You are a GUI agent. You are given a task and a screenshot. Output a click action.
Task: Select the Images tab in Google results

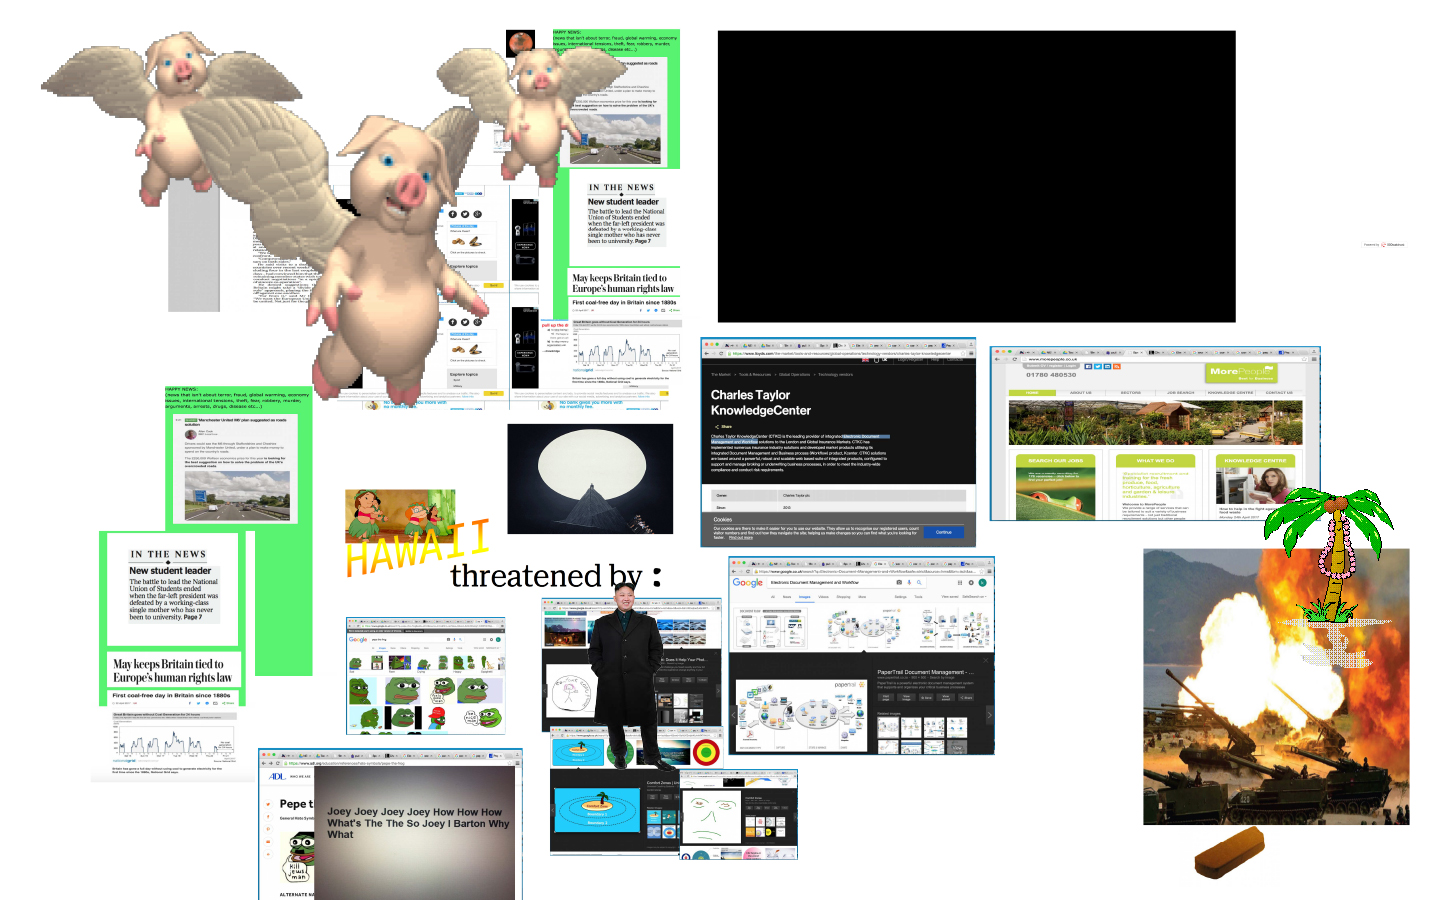click(x=804, y=597)
